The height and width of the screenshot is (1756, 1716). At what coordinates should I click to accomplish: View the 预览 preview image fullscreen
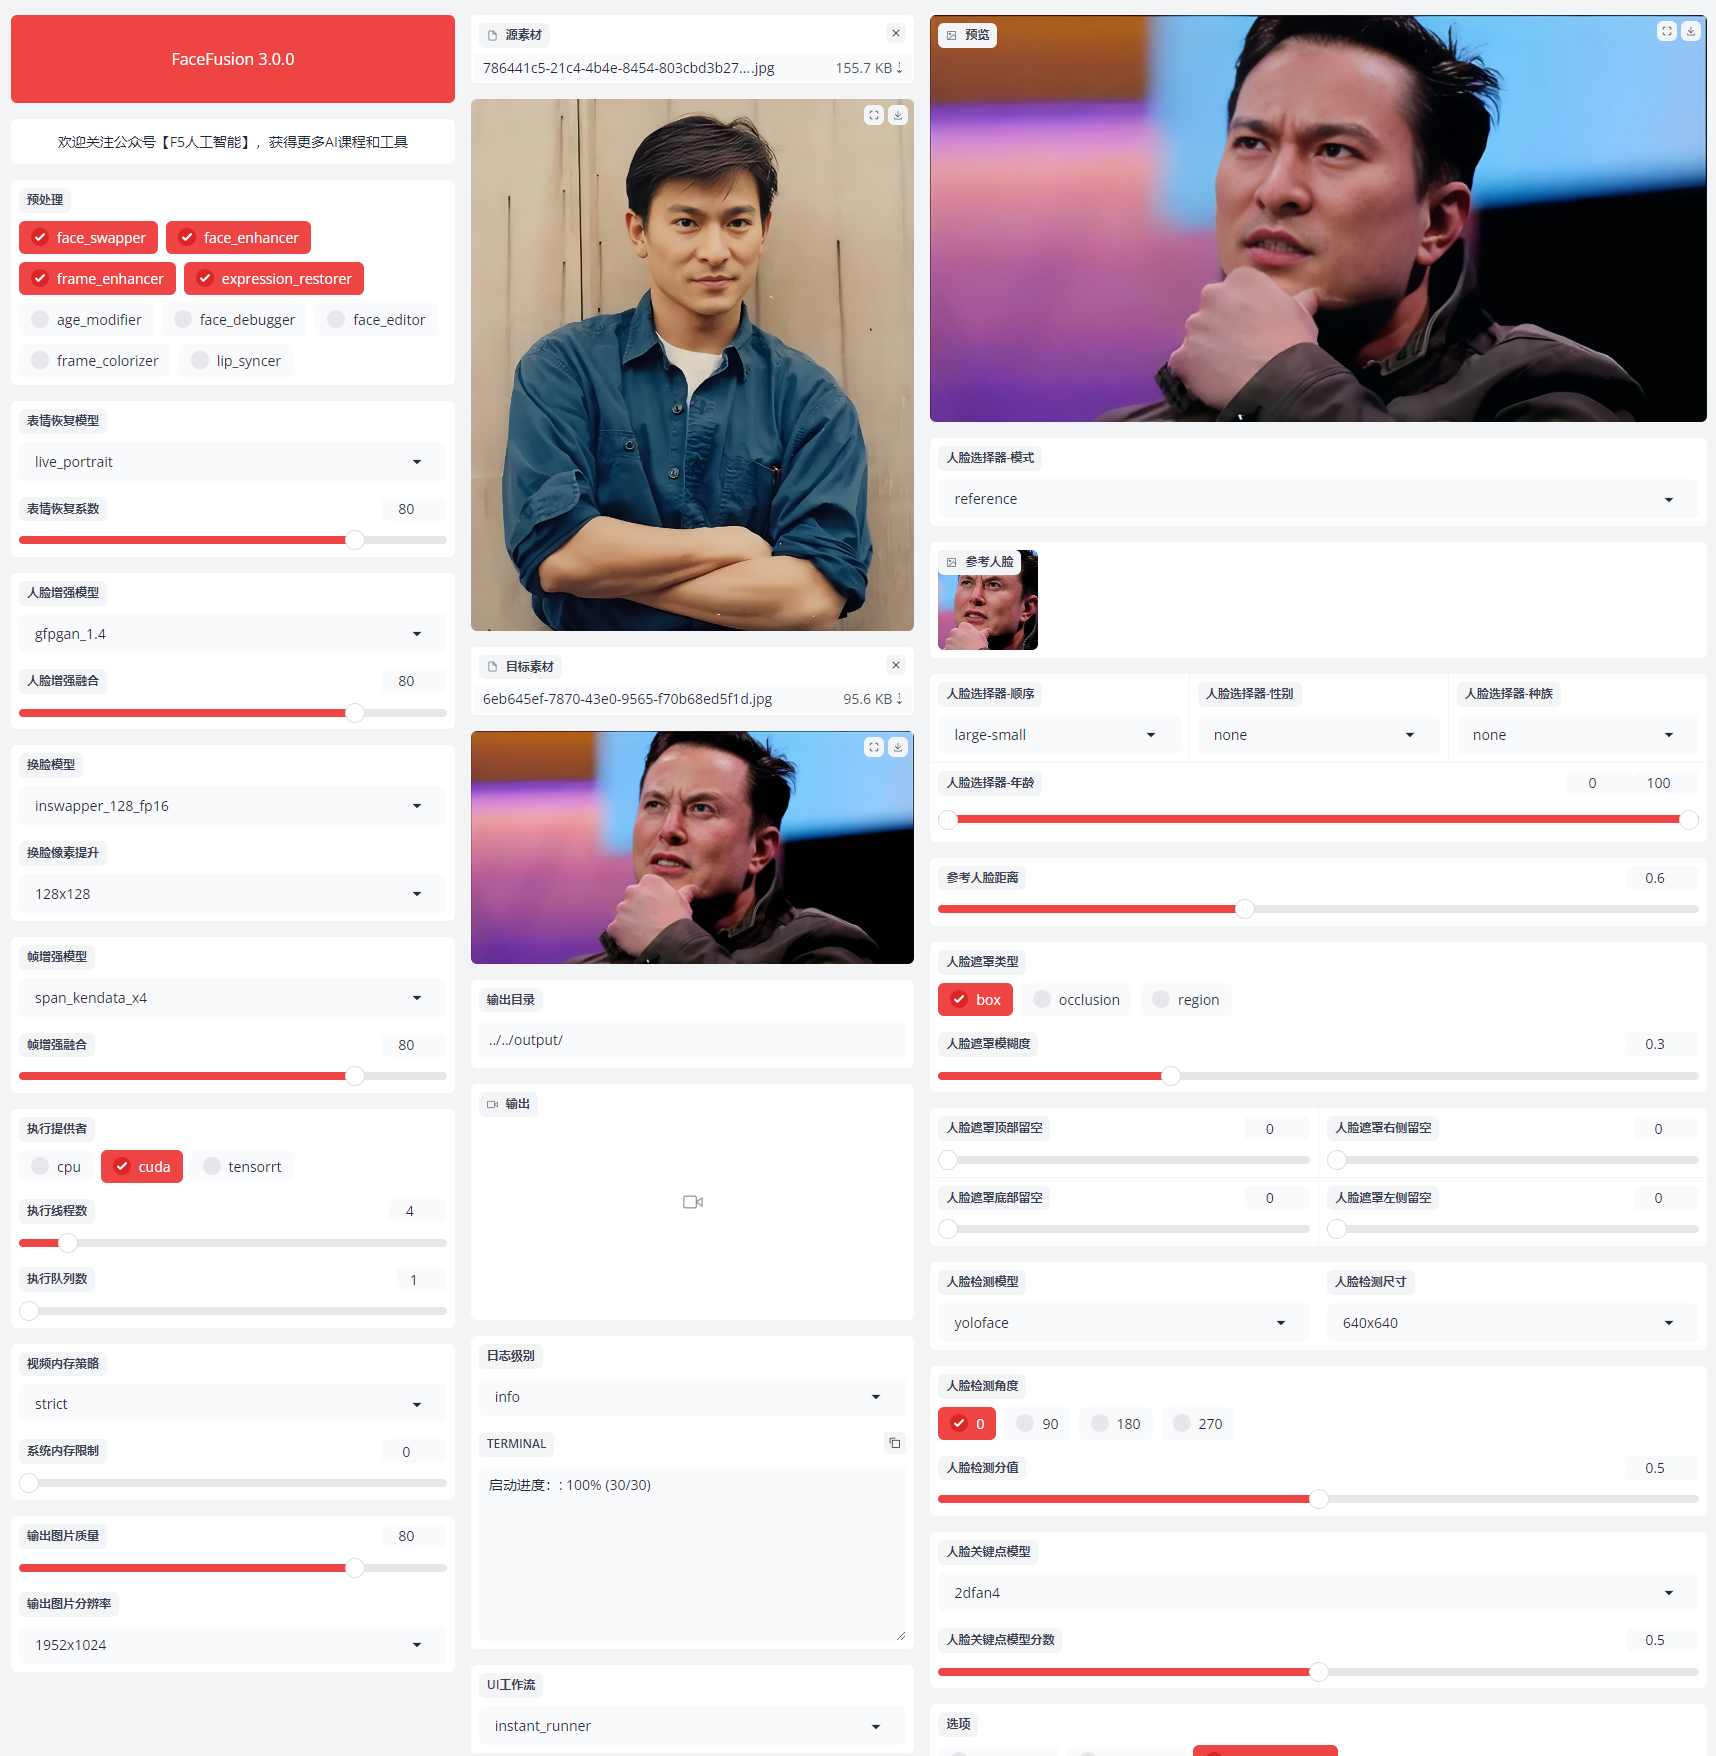point(1667,31)
